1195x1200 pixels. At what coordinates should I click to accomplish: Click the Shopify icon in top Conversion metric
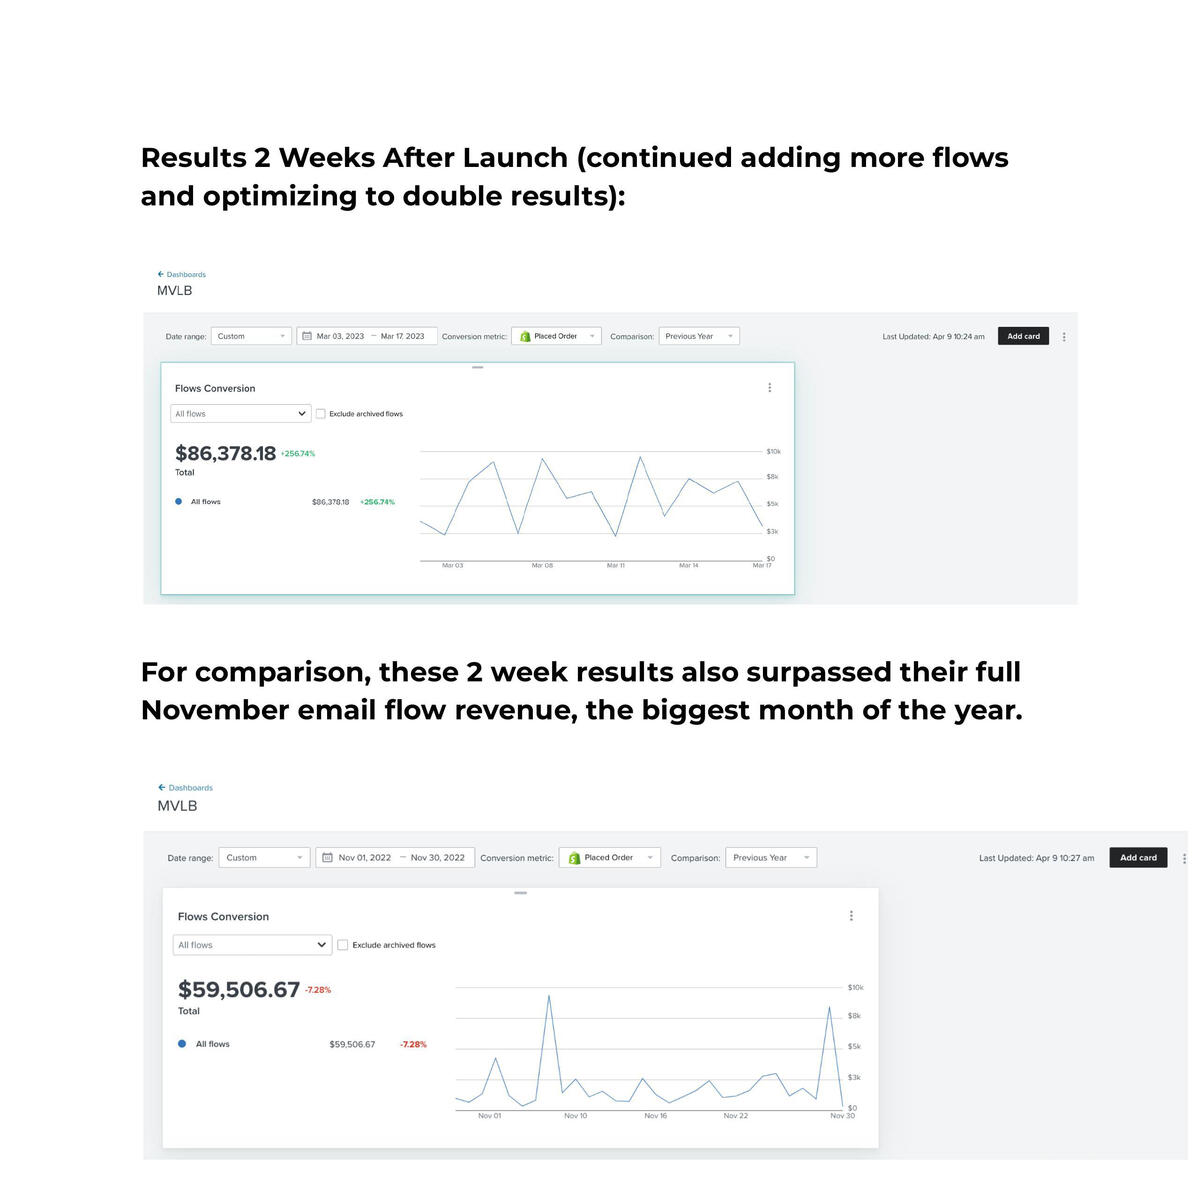click(525, 337)
